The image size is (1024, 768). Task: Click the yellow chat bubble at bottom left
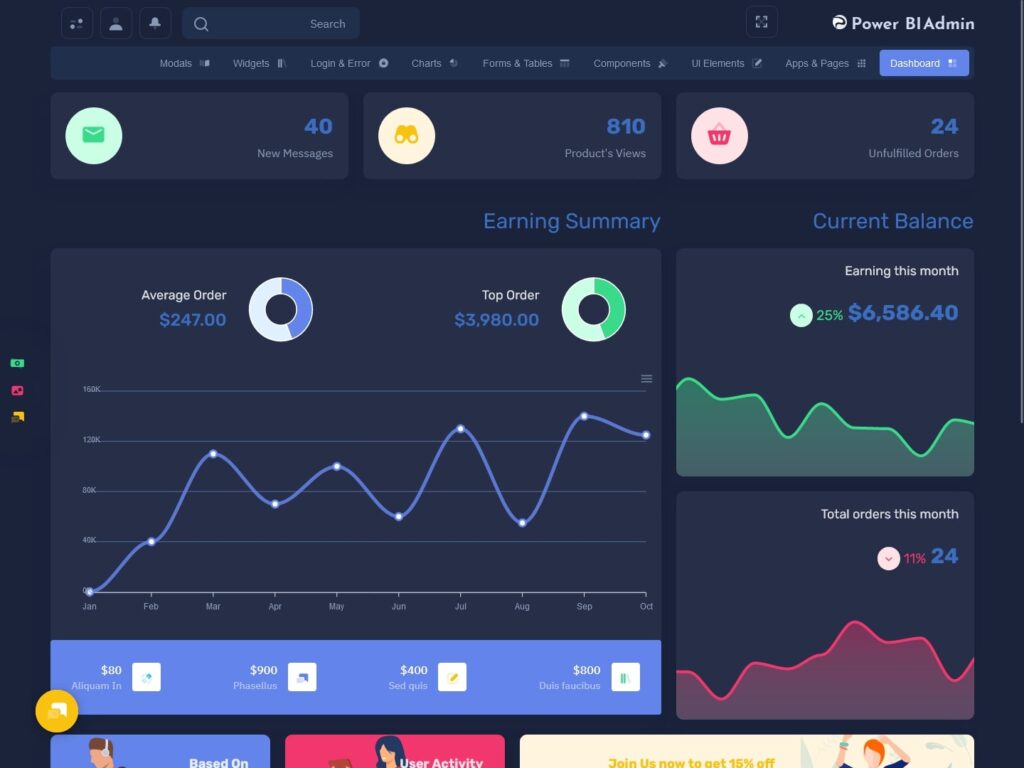pos(57,711)
